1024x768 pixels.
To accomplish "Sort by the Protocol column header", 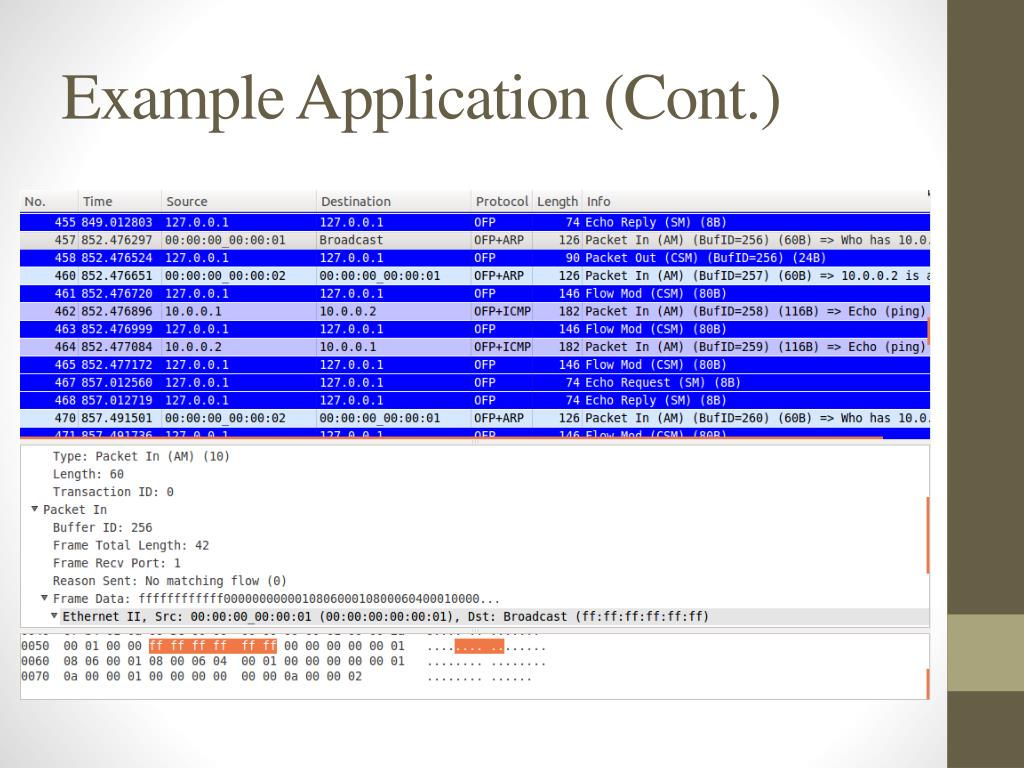I will pyautogui.click(x=502, y=201).
